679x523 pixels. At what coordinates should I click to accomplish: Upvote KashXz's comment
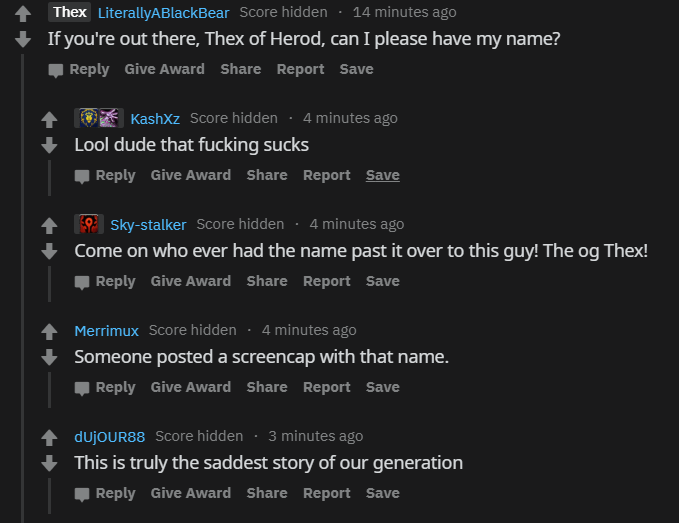(x=48, y=120)
